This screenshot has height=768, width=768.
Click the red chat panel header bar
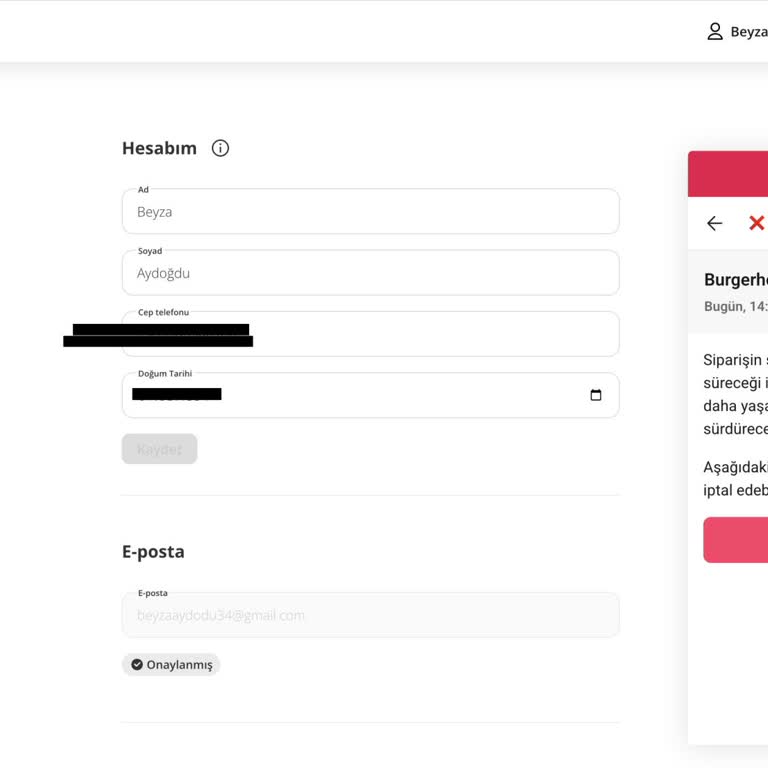click(728, 174)
